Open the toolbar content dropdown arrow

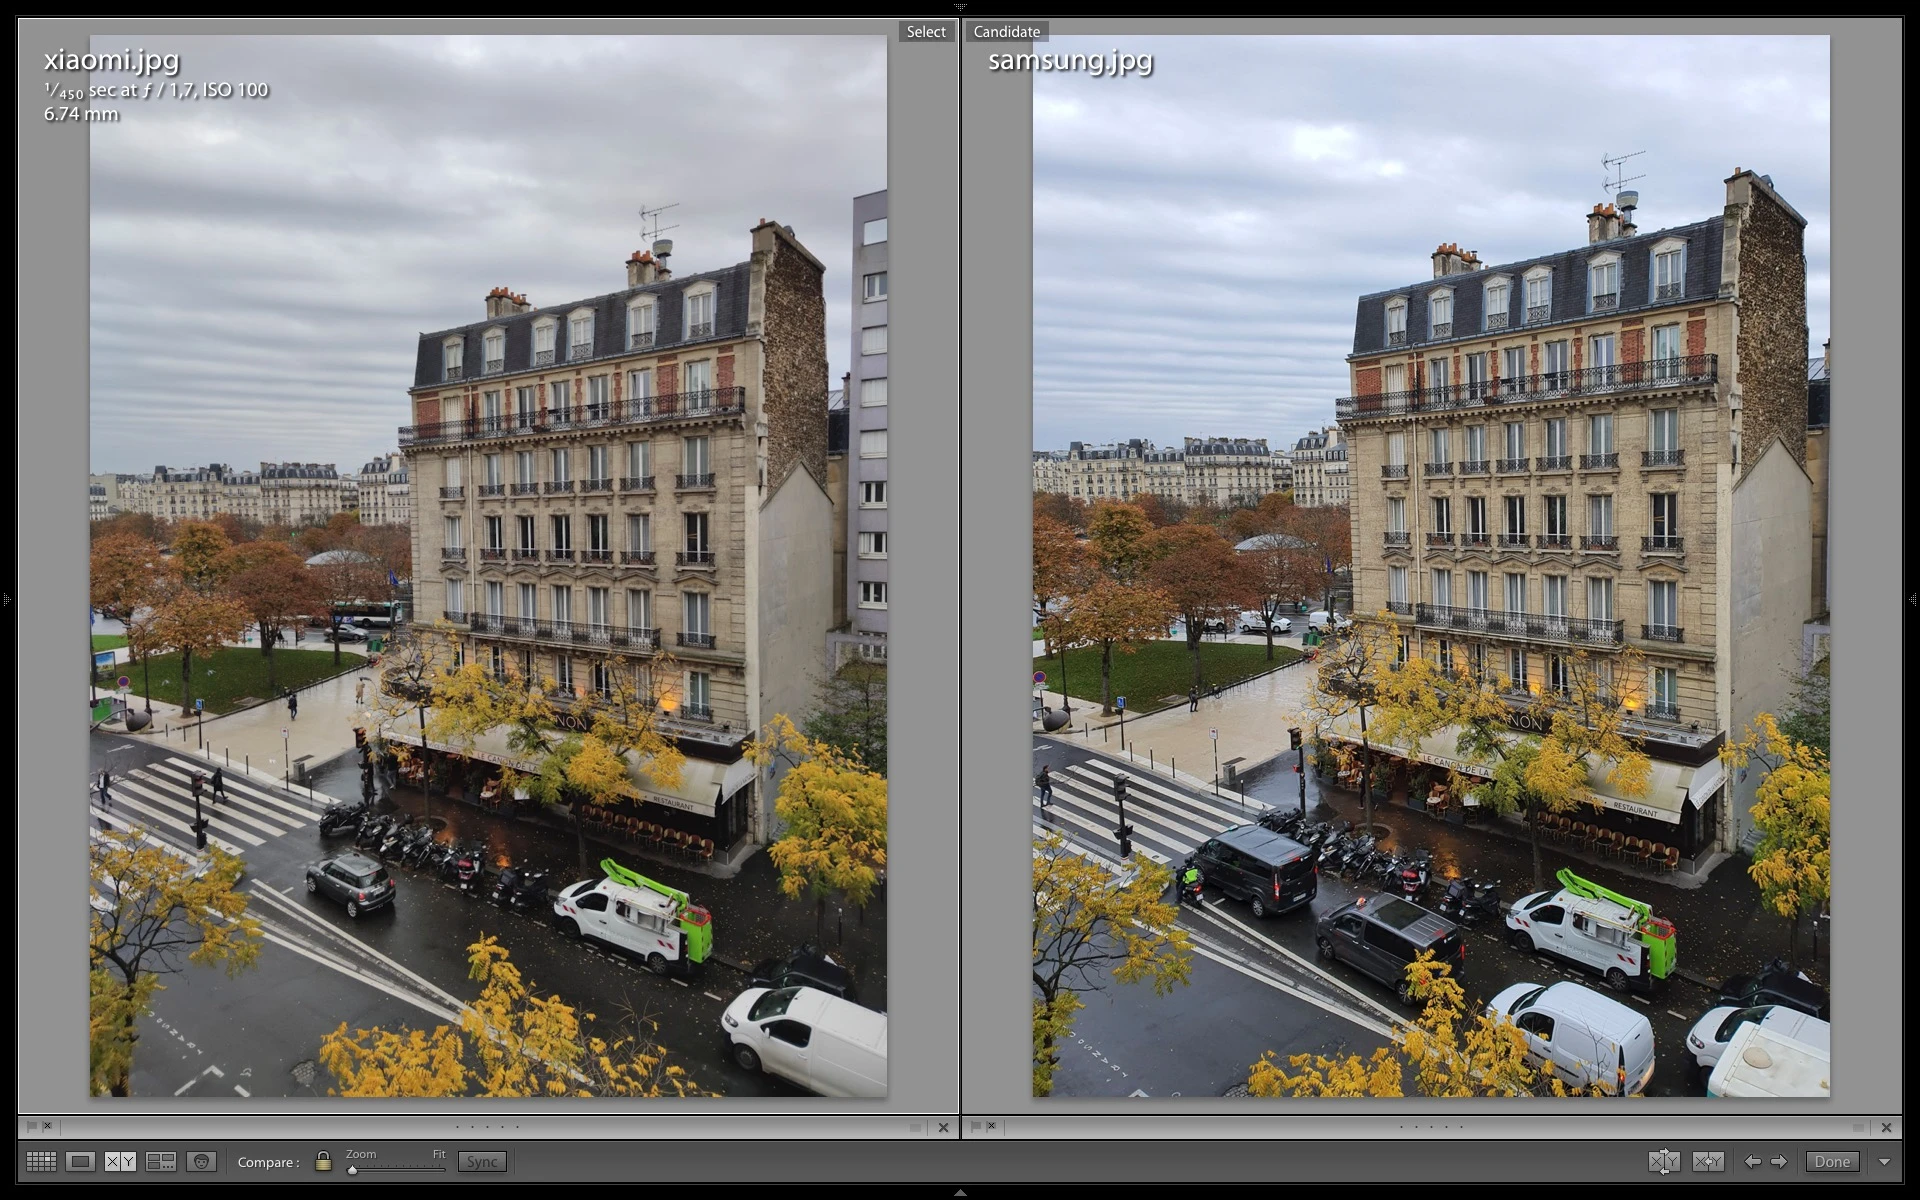pyautogui.click(x=1885, y=1162)
